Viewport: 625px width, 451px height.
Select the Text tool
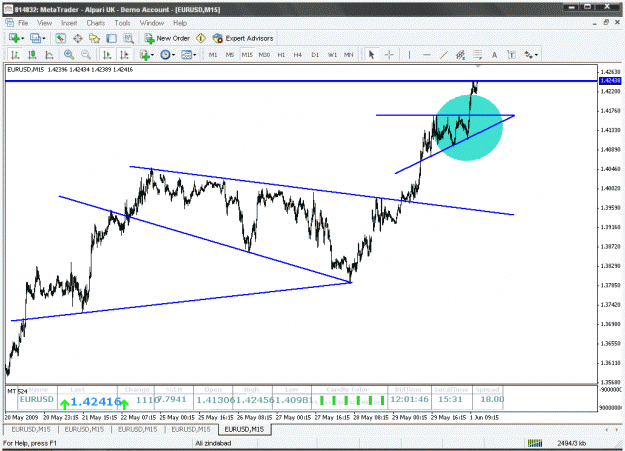(x=494, y=55)
